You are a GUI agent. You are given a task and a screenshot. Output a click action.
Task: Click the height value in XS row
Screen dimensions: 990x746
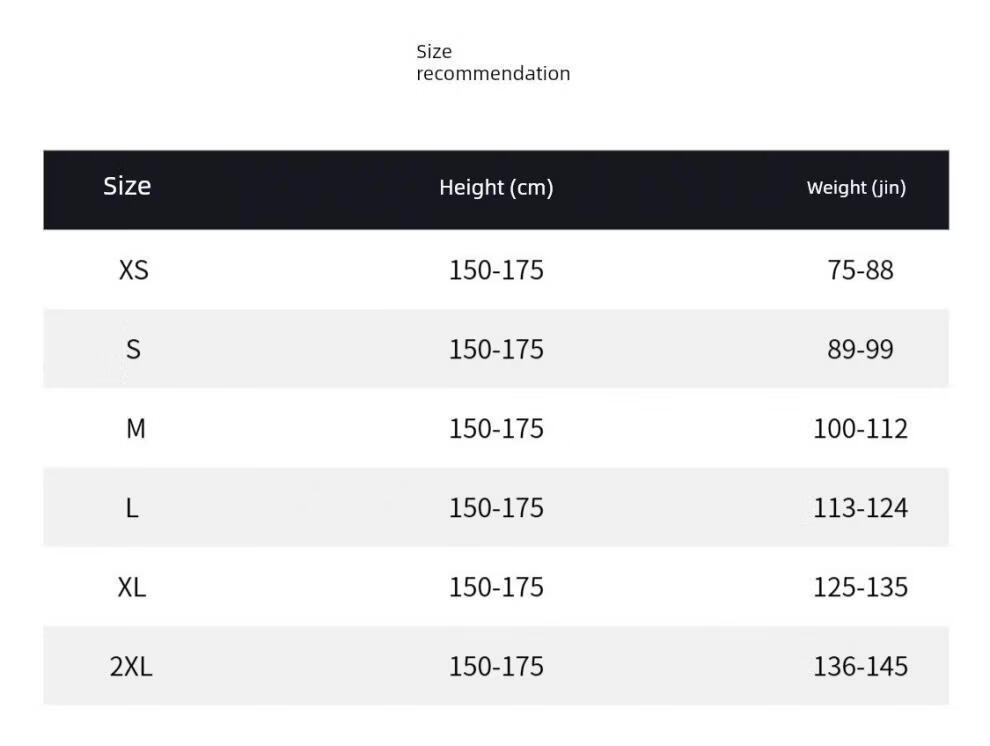tap(496, 270)
